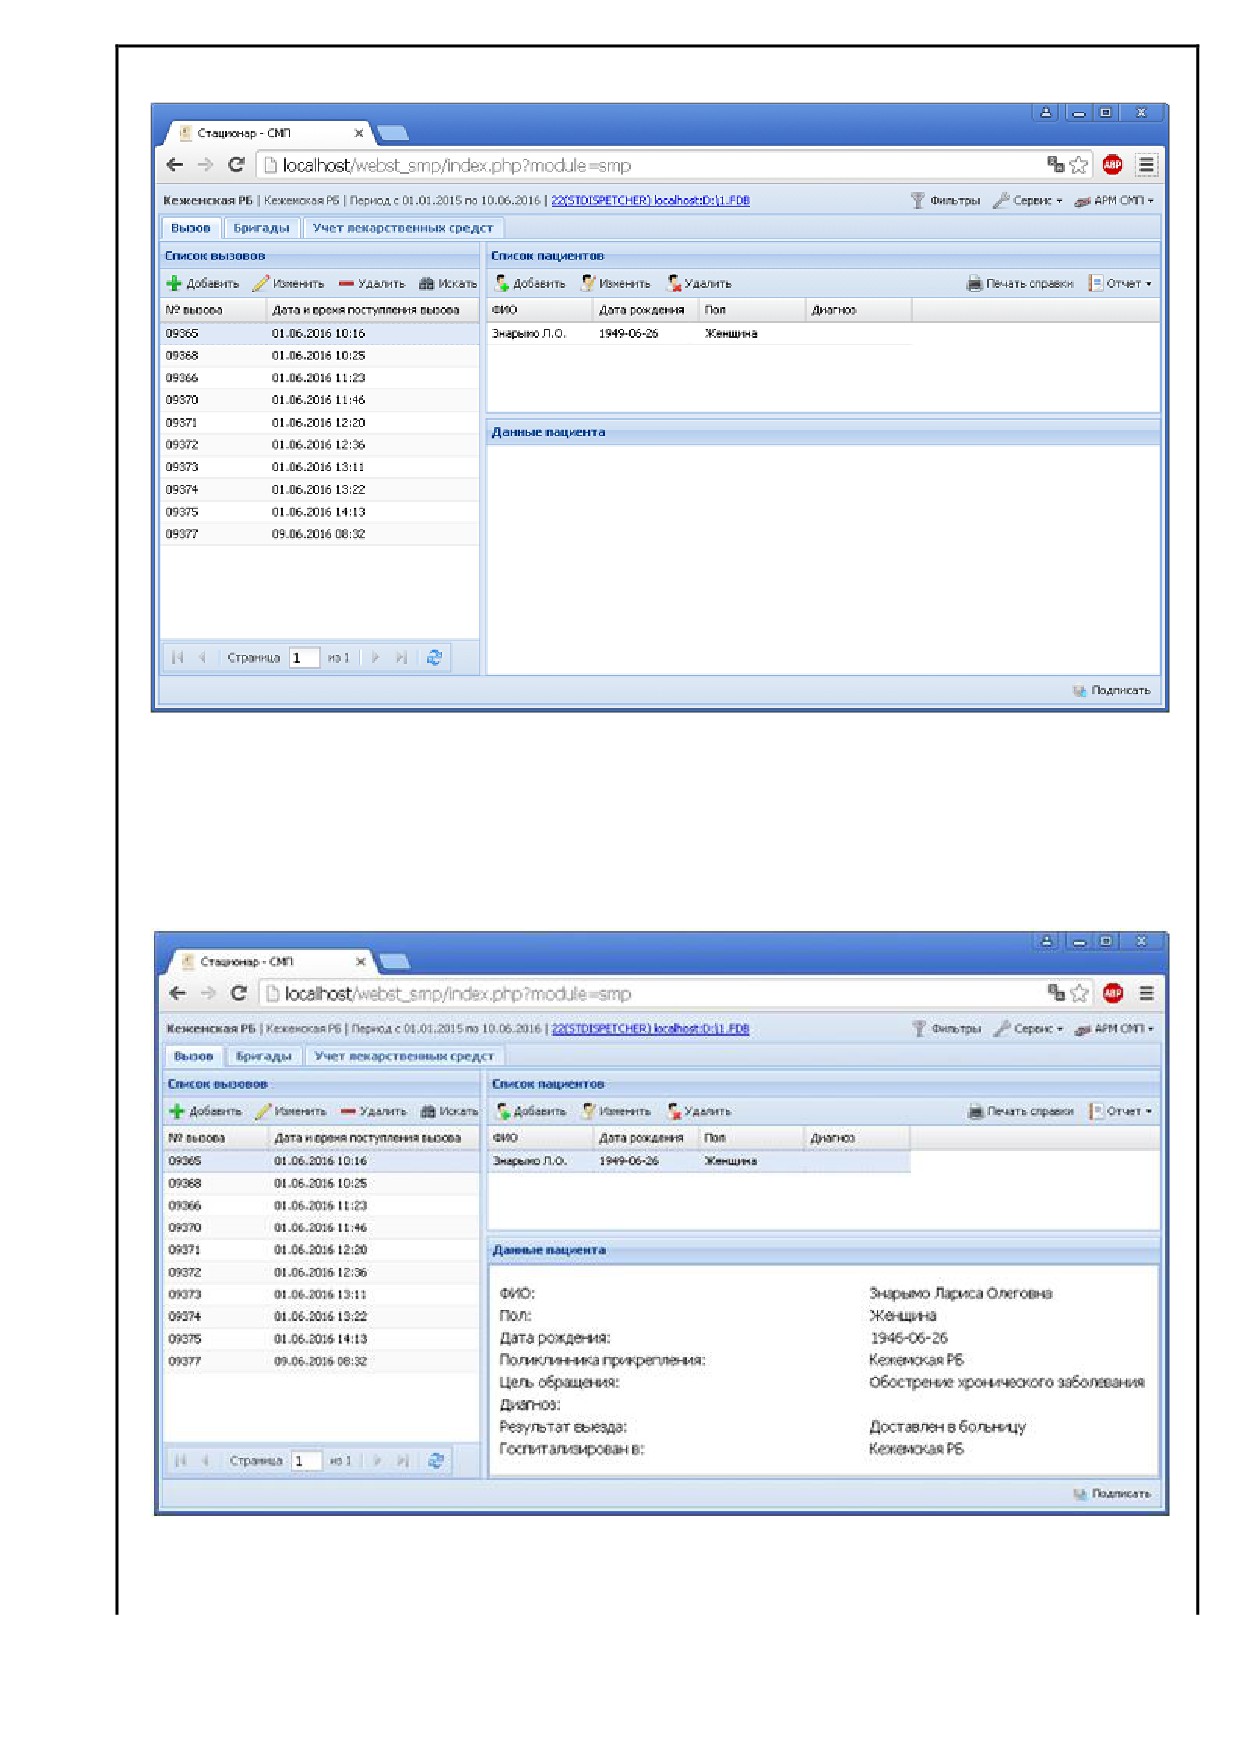
Task: Open Фильтры in lower window
Action: (947, 1028)
